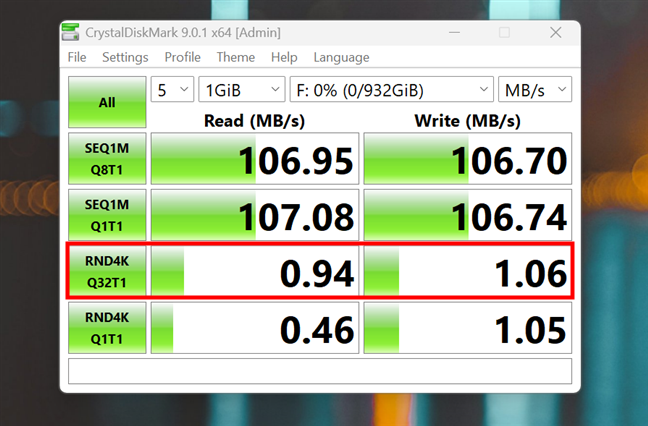Open the test count dropdown showing 5
Image resolution: width=648 pixels, height=426 pixels.
[x=172, y=89]
